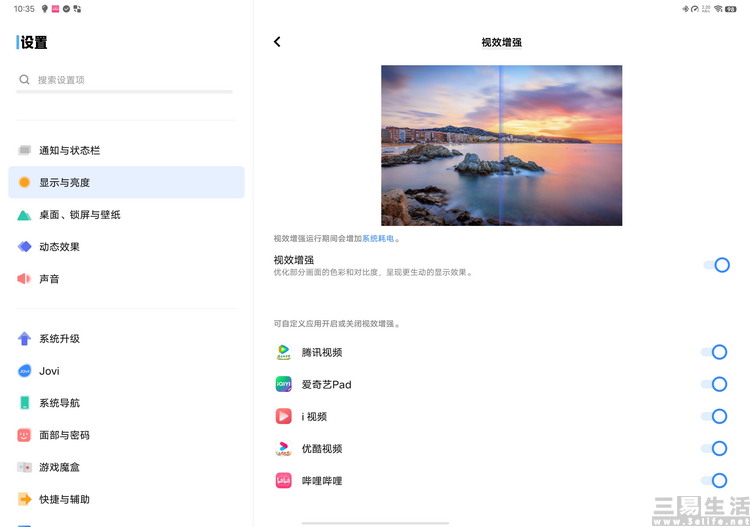Click the 动态效果 diamond icon

point(24,247)
